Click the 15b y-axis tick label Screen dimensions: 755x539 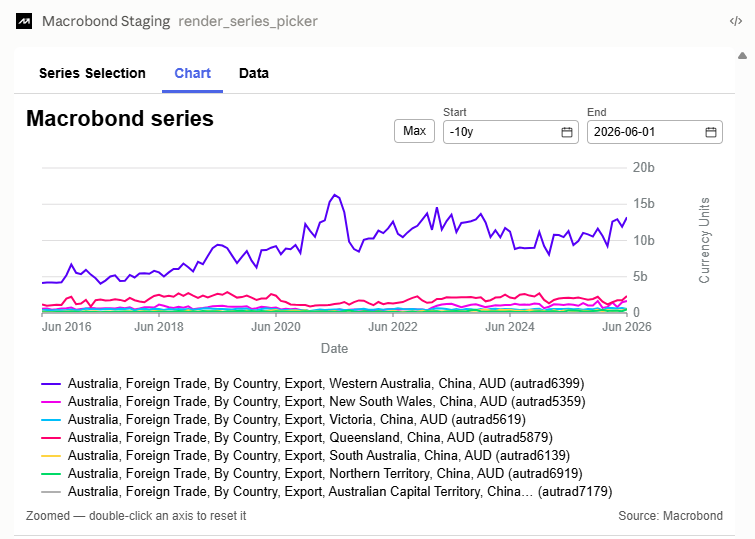coord(644,204)
